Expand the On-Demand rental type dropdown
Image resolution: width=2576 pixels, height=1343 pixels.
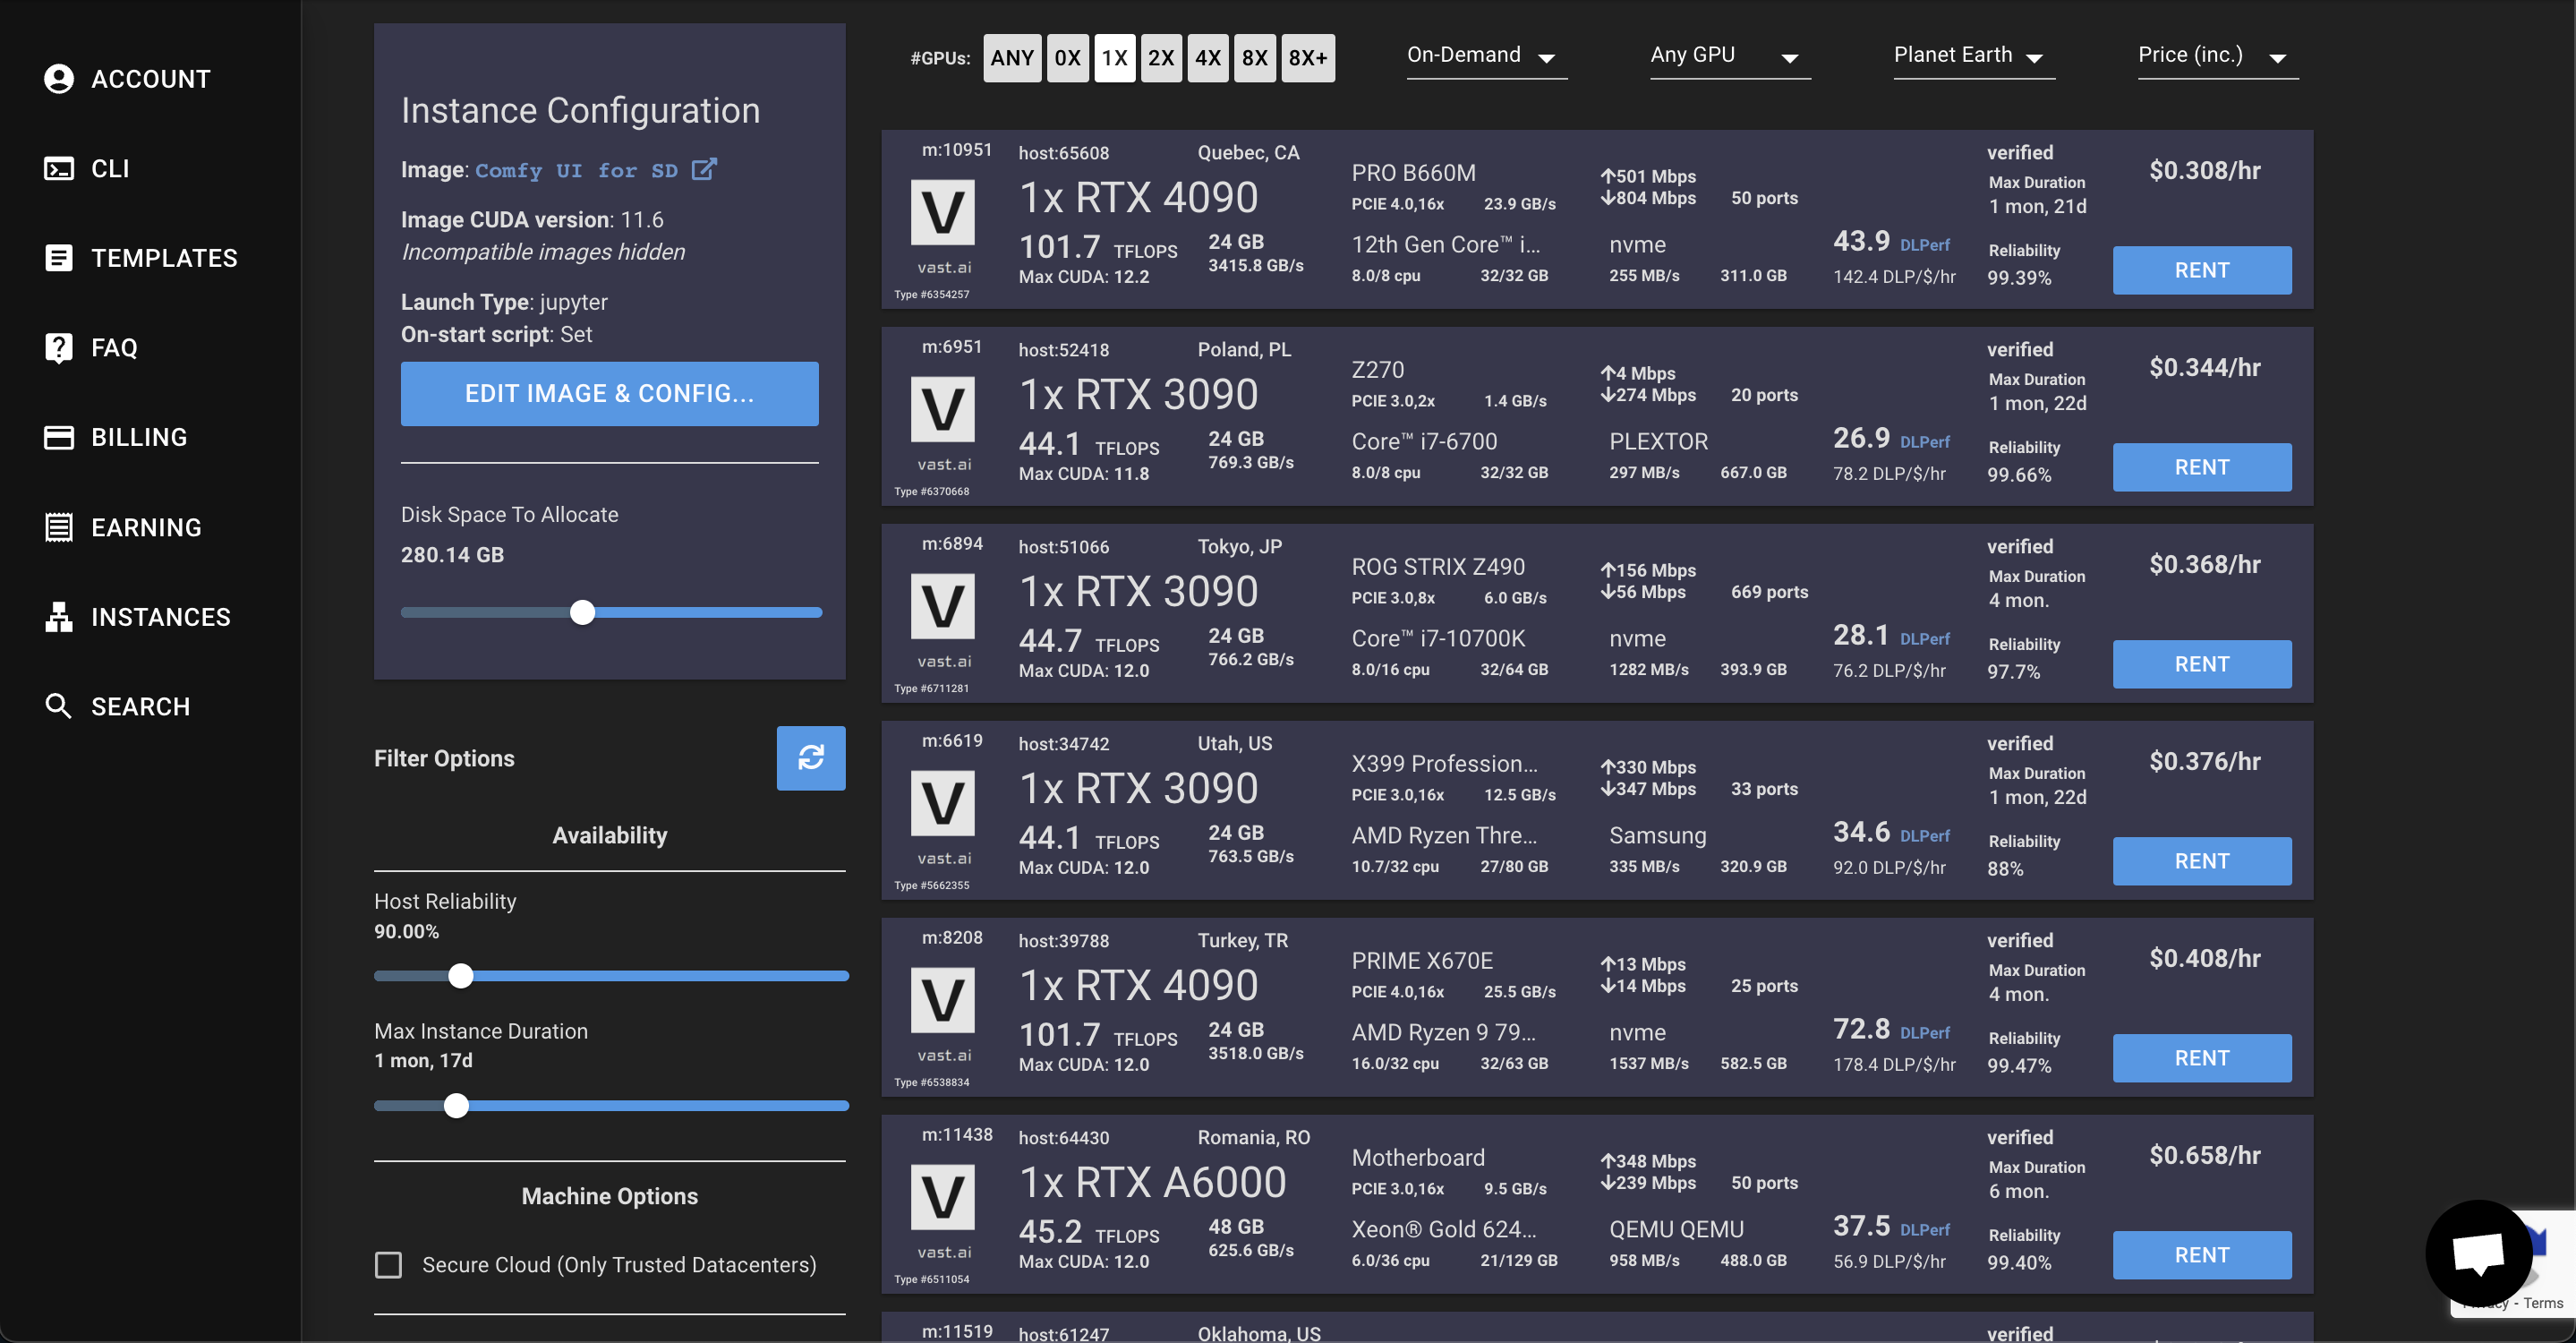coord(1485,56)
